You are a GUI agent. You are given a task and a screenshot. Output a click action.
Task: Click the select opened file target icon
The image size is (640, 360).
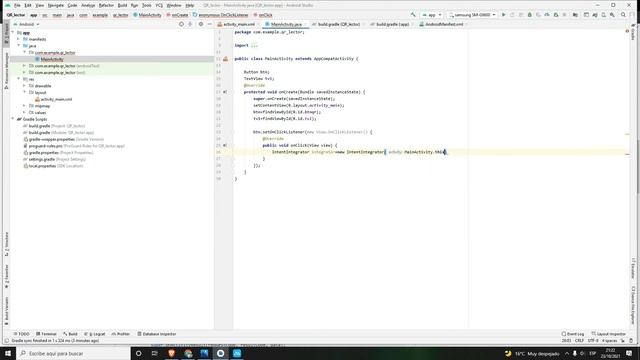click(x=181, y=24)
